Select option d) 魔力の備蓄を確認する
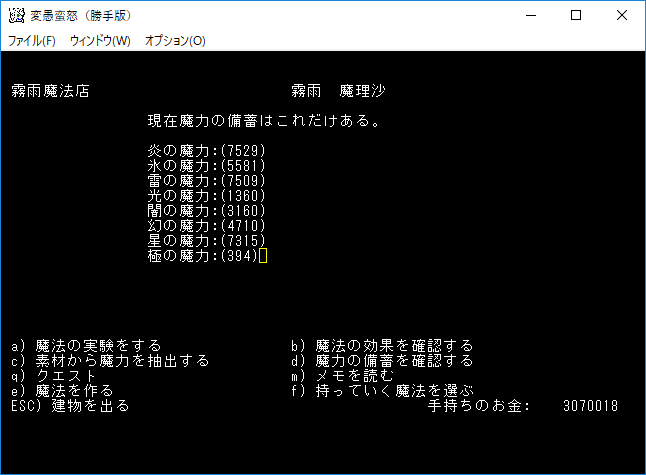Screen dimensions: 646x475 point(382,361)
